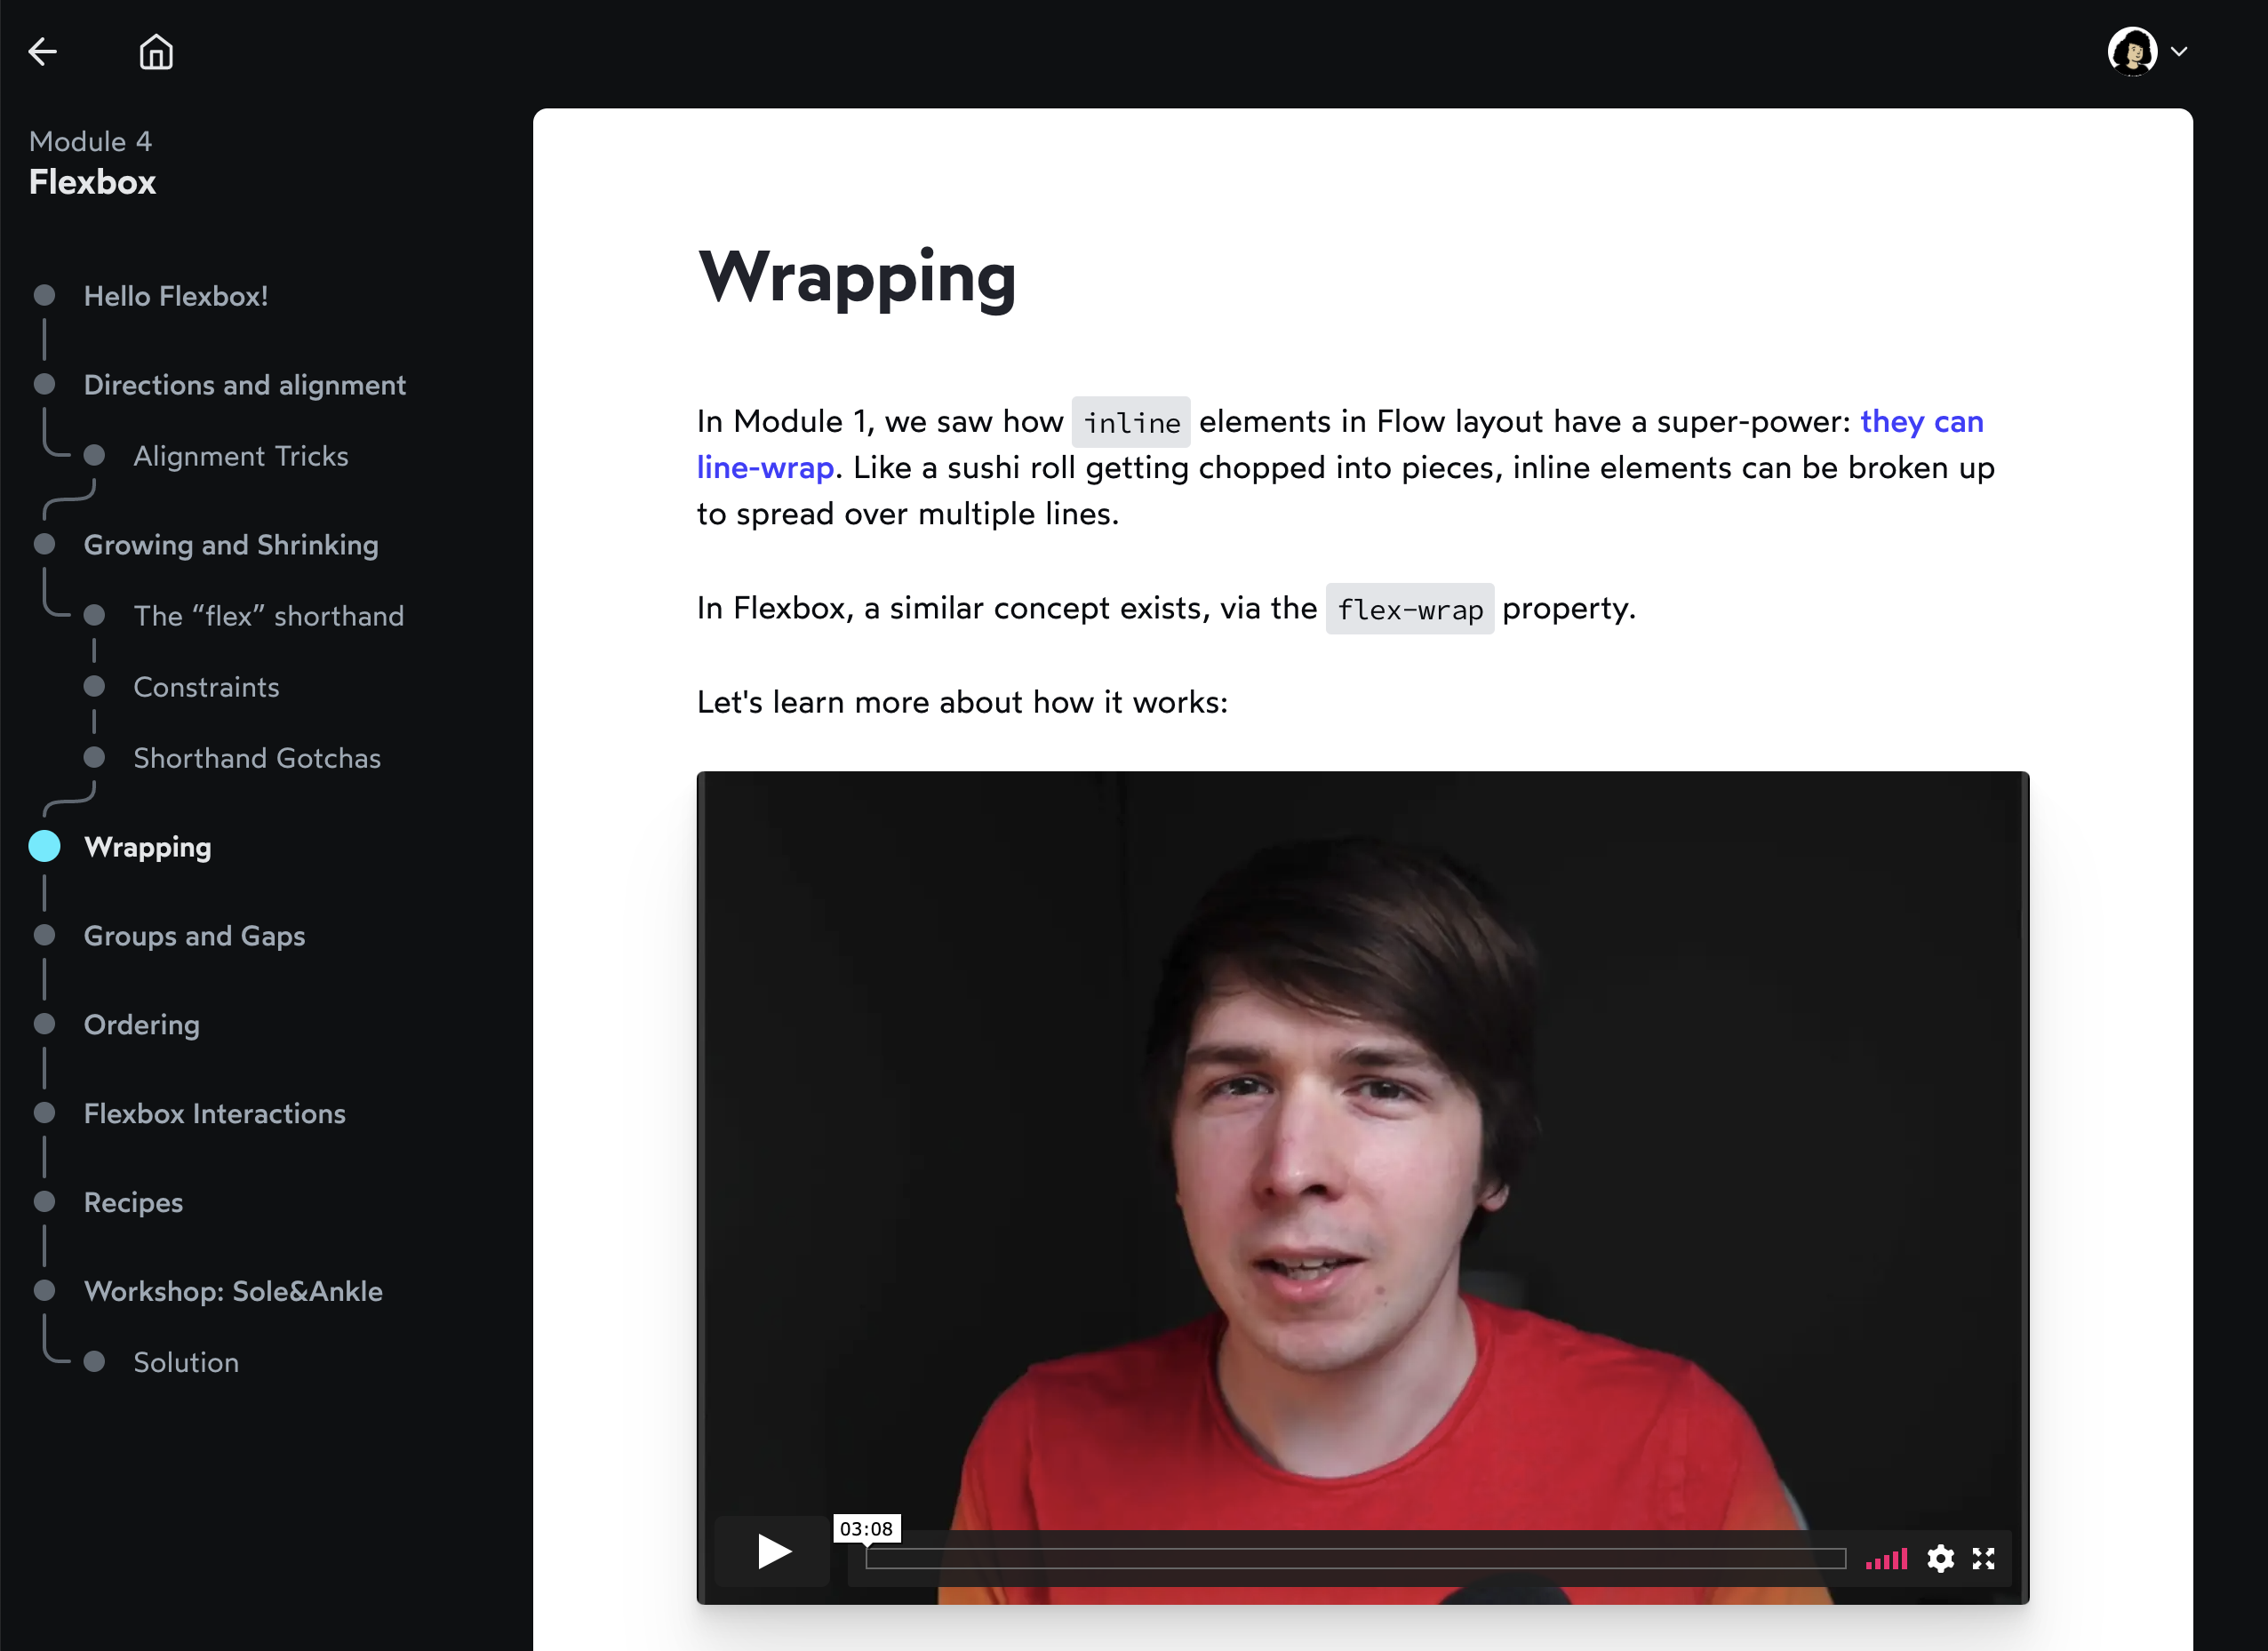Open the Groups and Gaps lesson

pos(194,936)
